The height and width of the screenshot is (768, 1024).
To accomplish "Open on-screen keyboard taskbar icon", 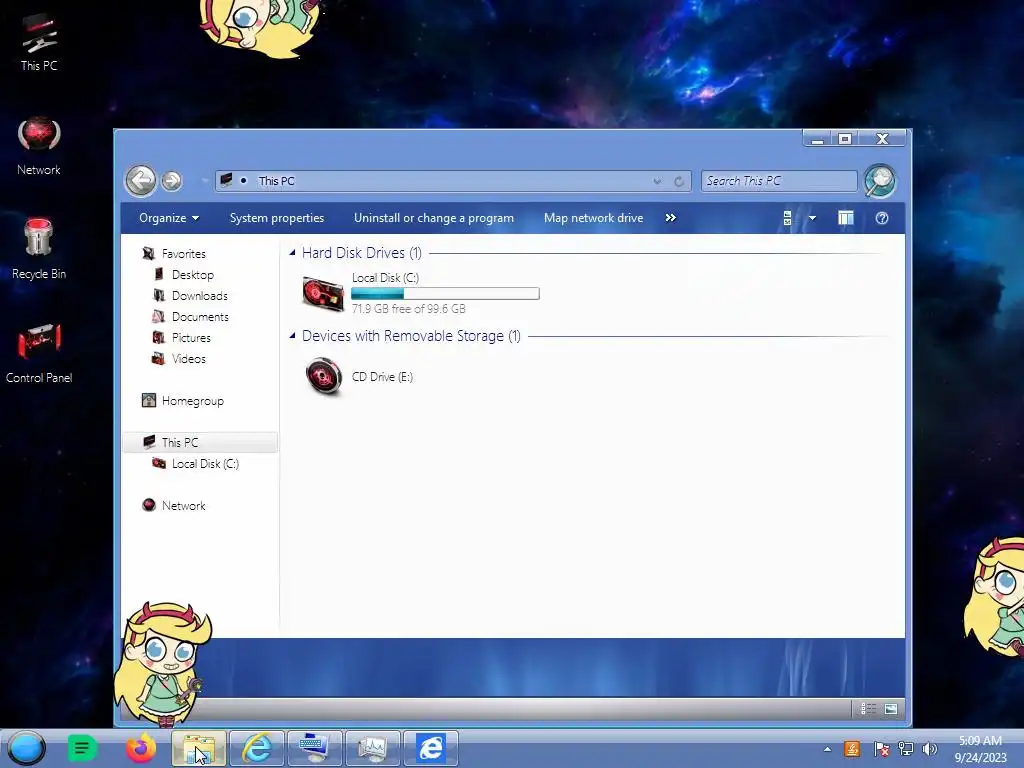I will click(x=315, y=748).
